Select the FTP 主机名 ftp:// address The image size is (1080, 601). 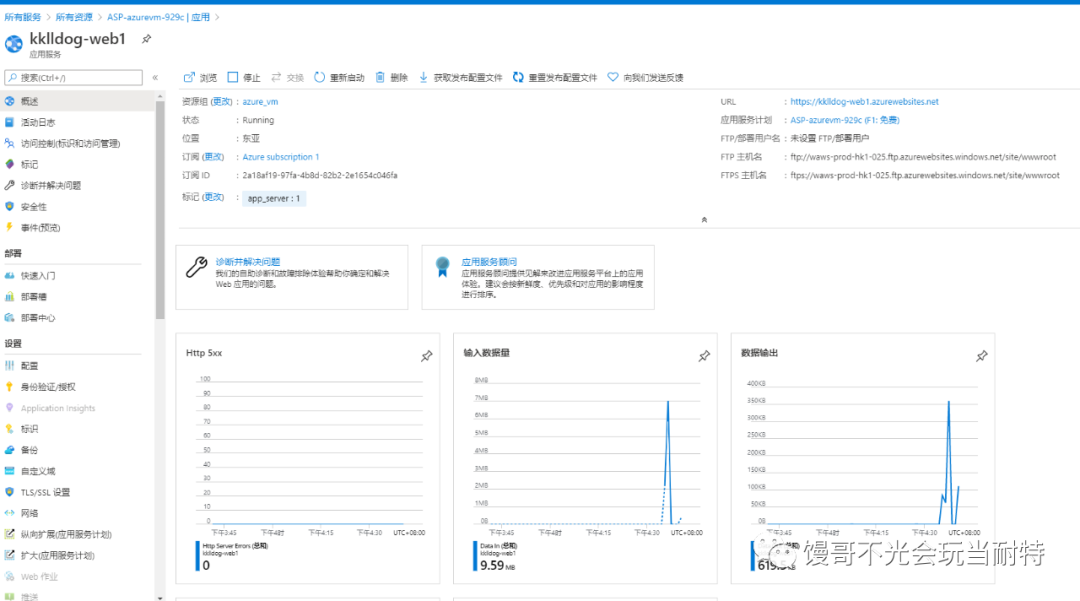tap(923, 157)
